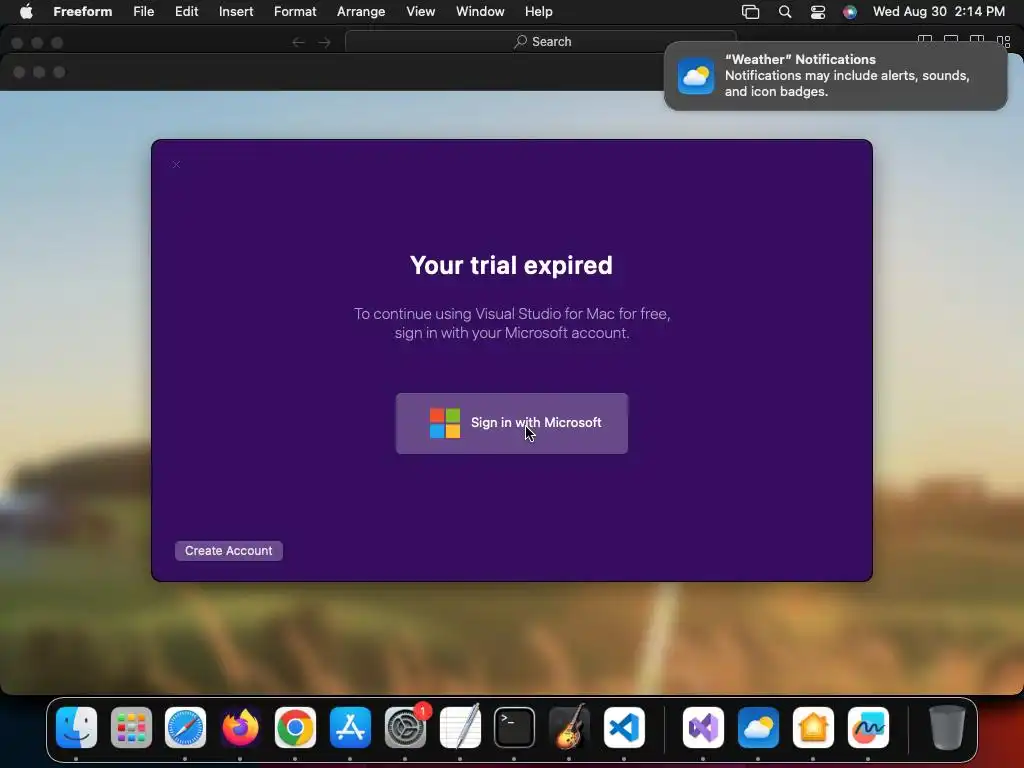Open the Window menu
The image size is (1024, 768).
tap(480, 12)
